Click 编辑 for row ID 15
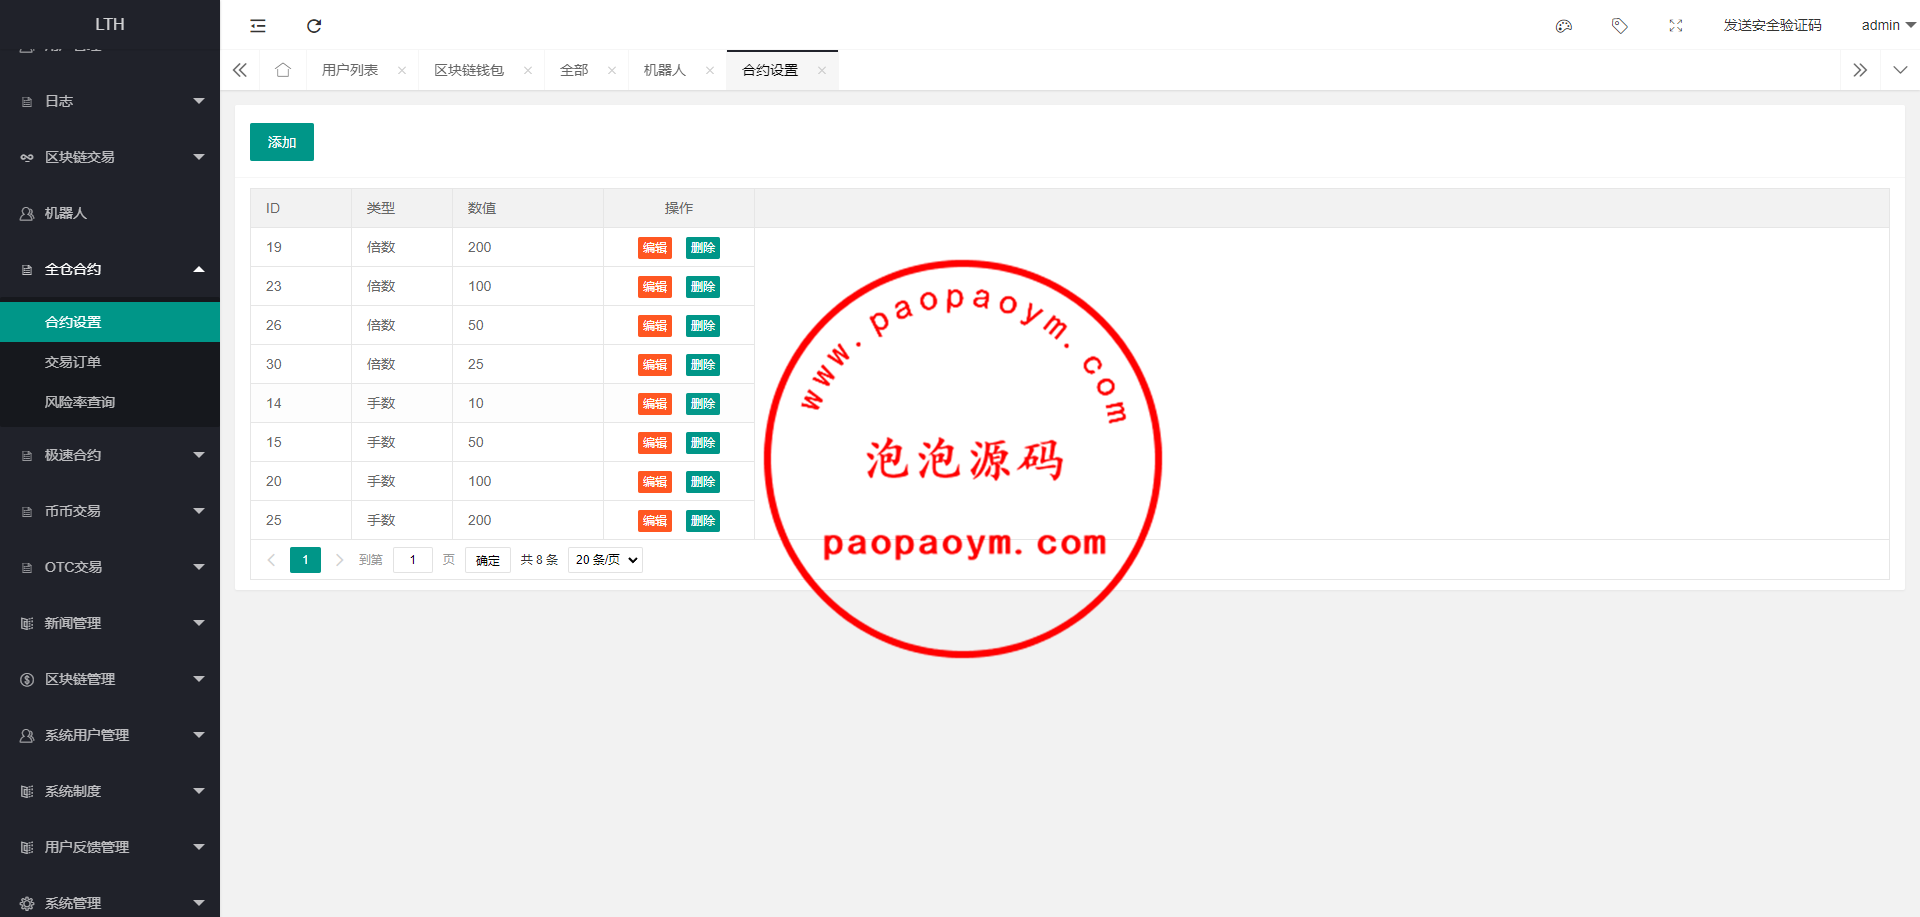Viewport: 1920px width, 917px height. (x=655, y=443)
